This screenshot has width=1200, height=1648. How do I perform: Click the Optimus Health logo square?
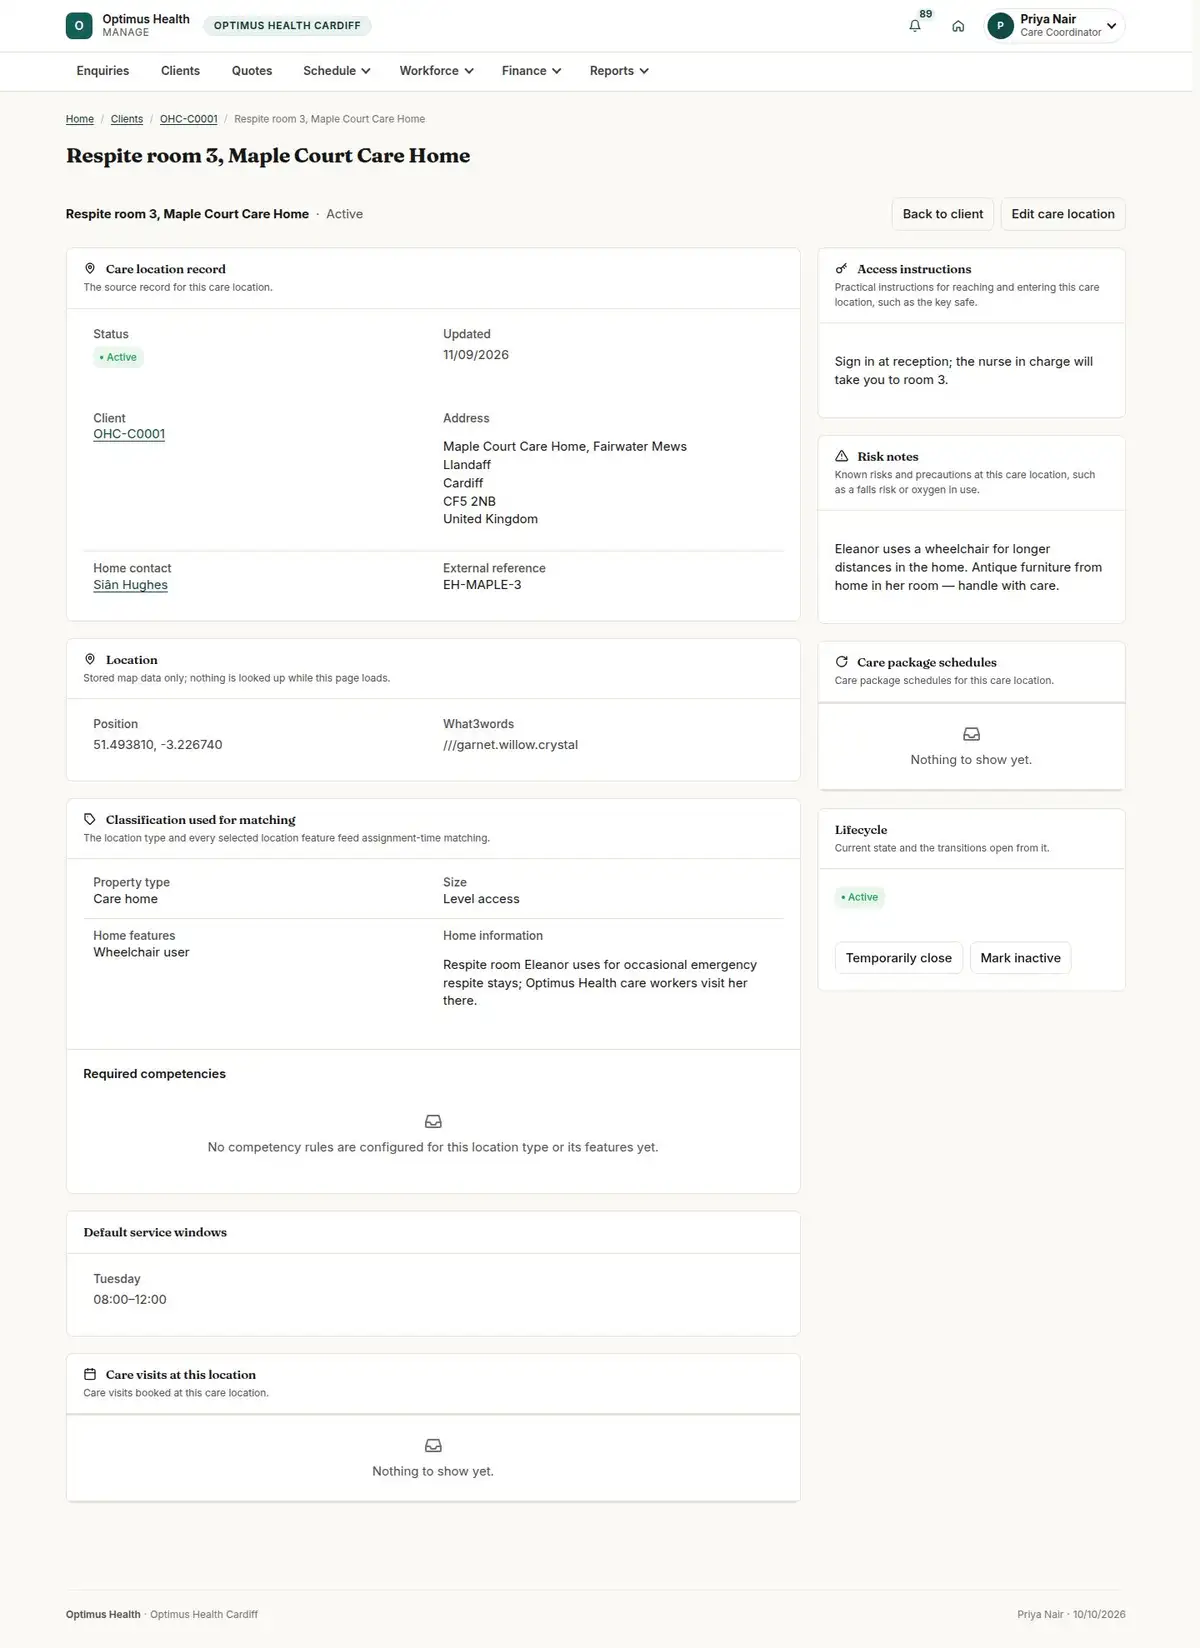pyautogui.click(x=79, y=26)
